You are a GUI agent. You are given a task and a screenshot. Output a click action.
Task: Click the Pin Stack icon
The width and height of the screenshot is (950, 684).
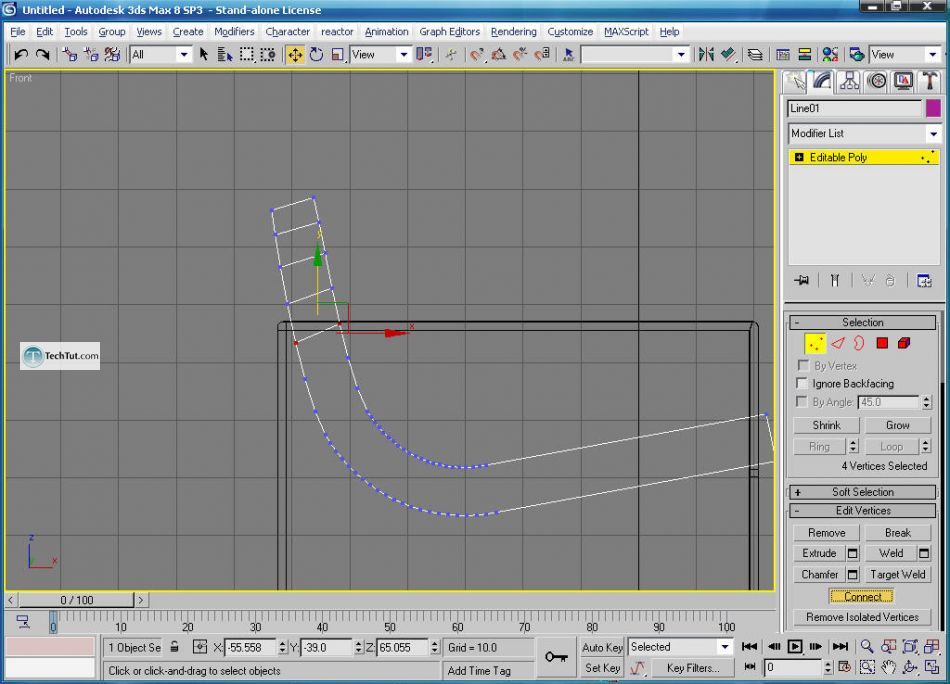[802, 281]
